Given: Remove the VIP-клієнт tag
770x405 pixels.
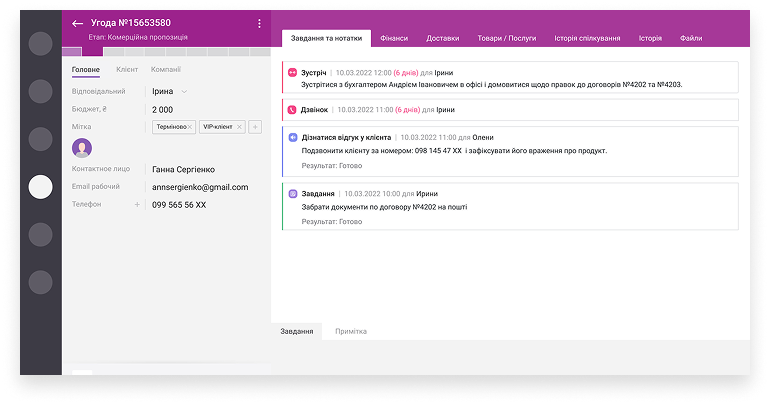Looking at the screenshot, I should [239, 127].
